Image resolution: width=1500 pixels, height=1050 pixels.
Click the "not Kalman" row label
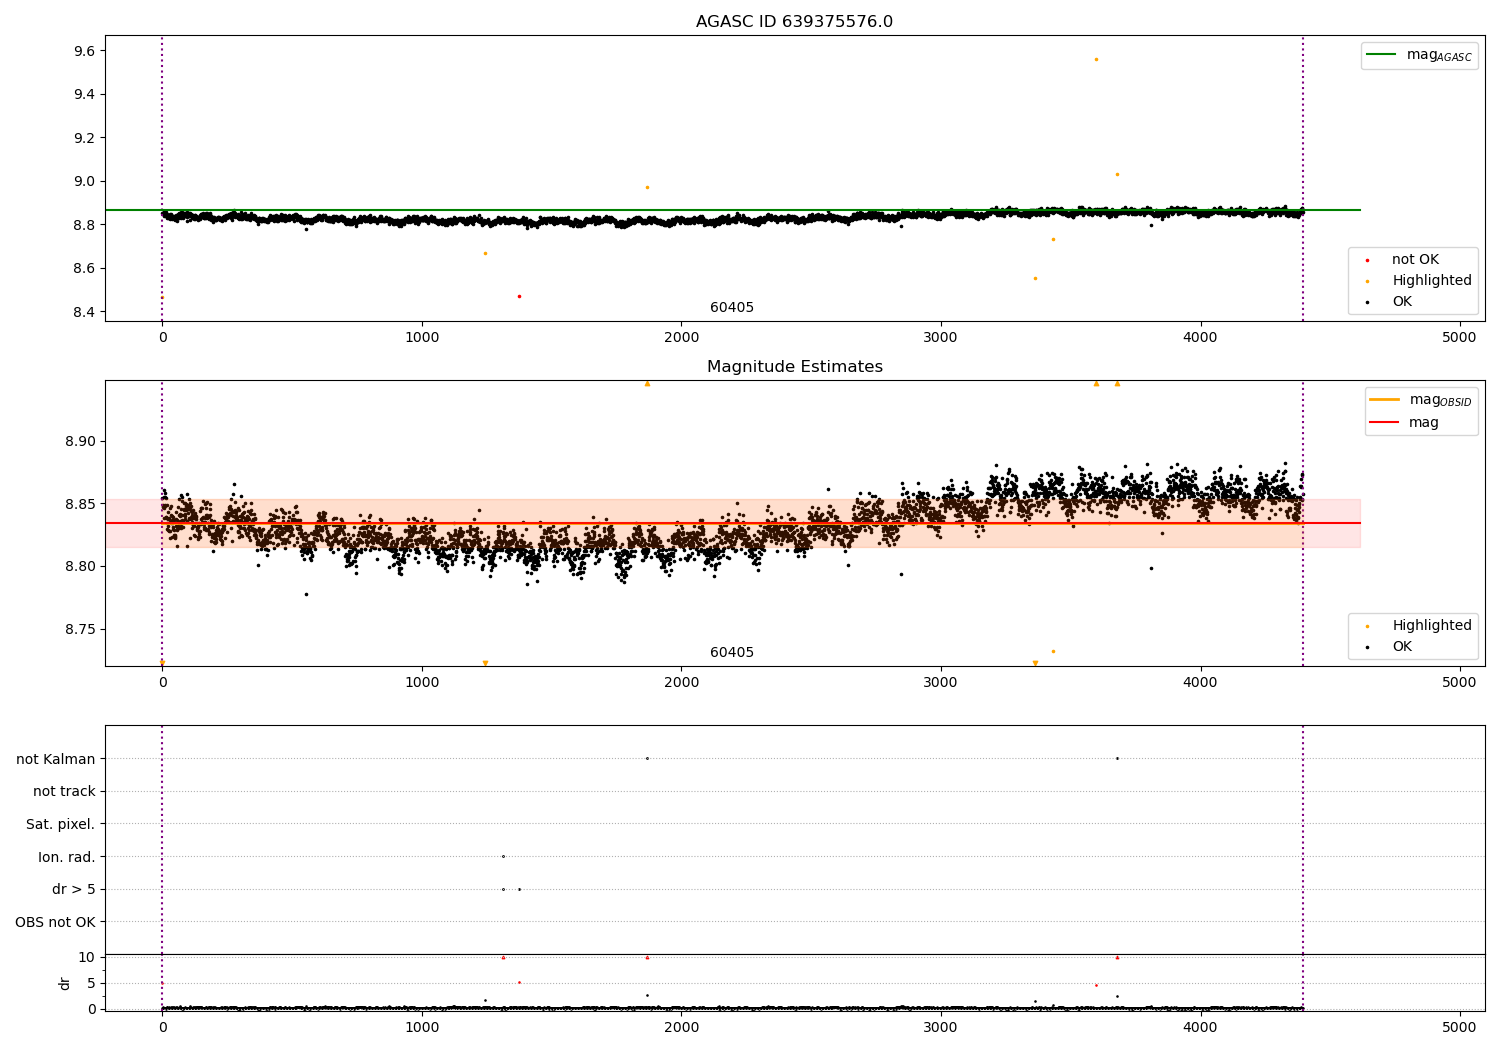point(56,759)
